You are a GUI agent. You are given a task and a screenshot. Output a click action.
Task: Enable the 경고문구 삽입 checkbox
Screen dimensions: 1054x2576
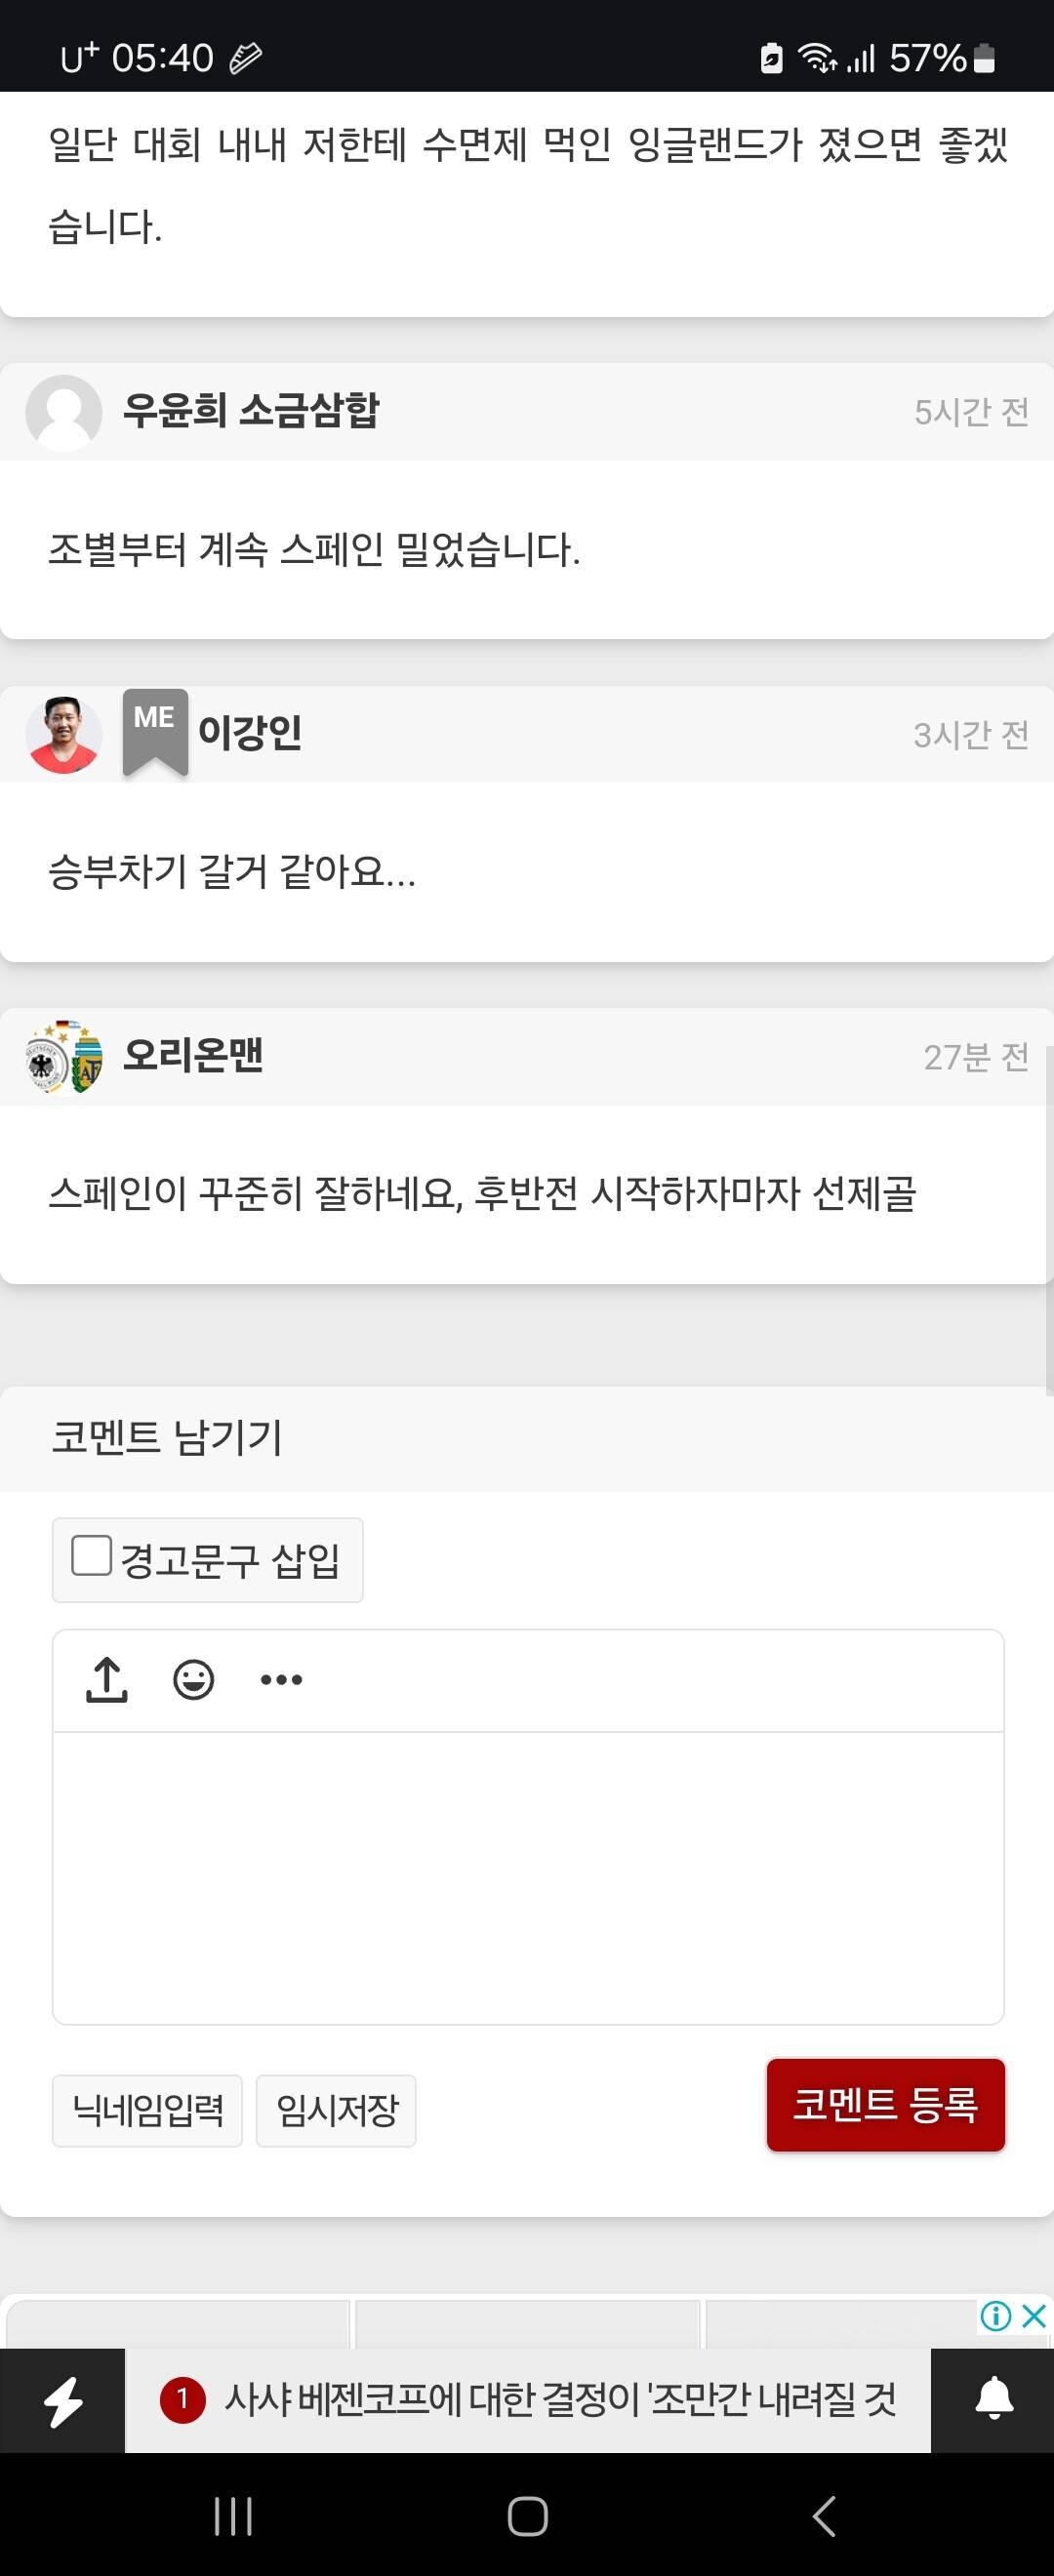pos(91,1555)
